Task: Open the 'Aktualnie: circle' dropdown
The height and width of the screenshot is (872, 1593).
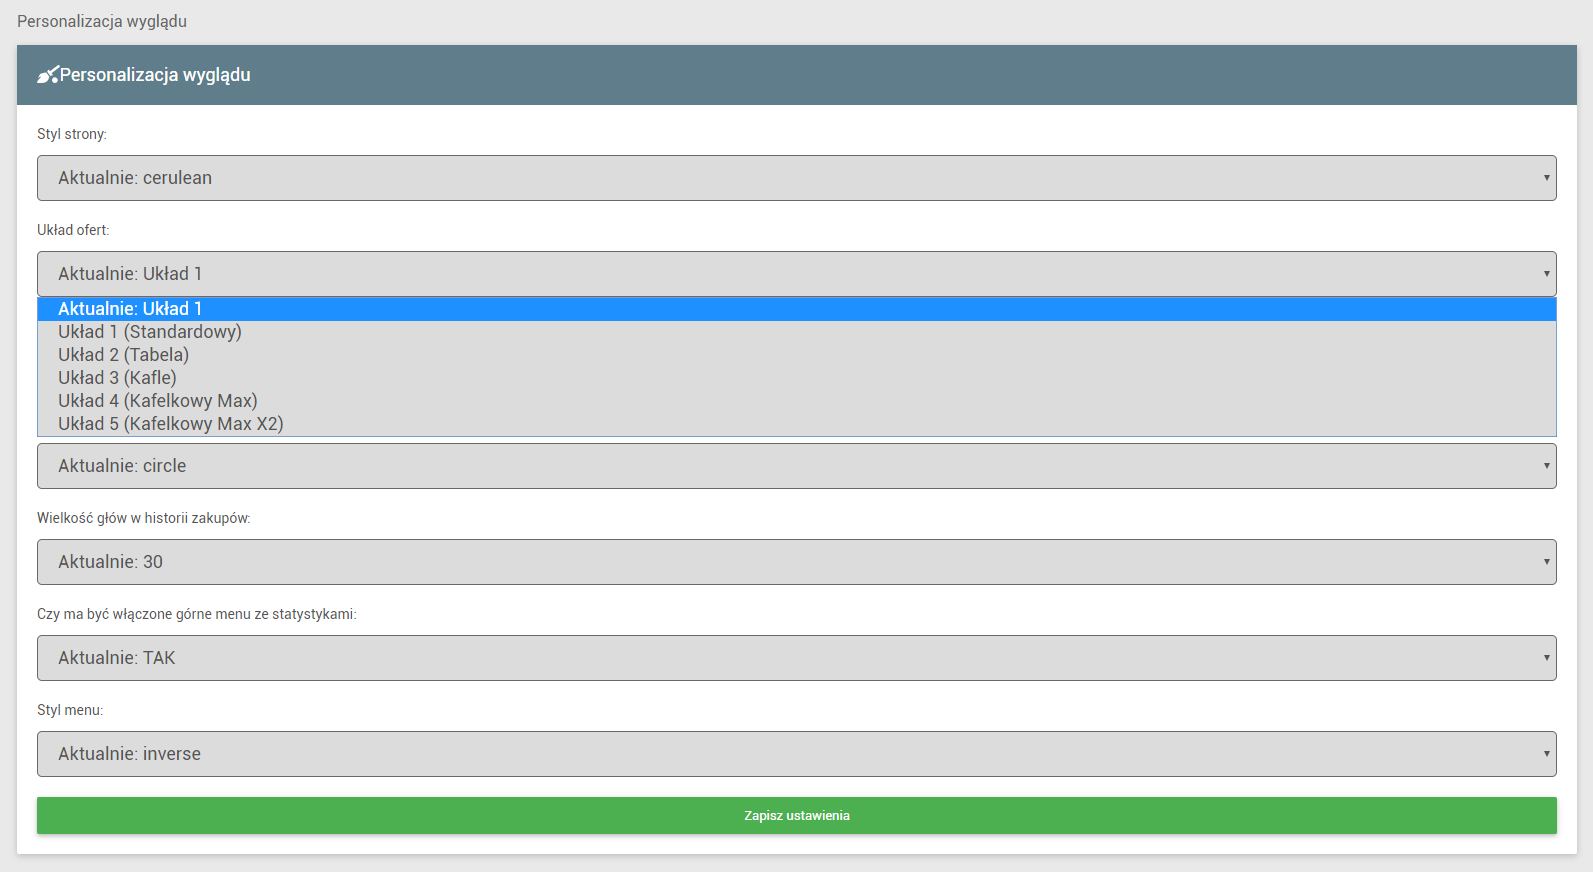Action: pos(796,466)
